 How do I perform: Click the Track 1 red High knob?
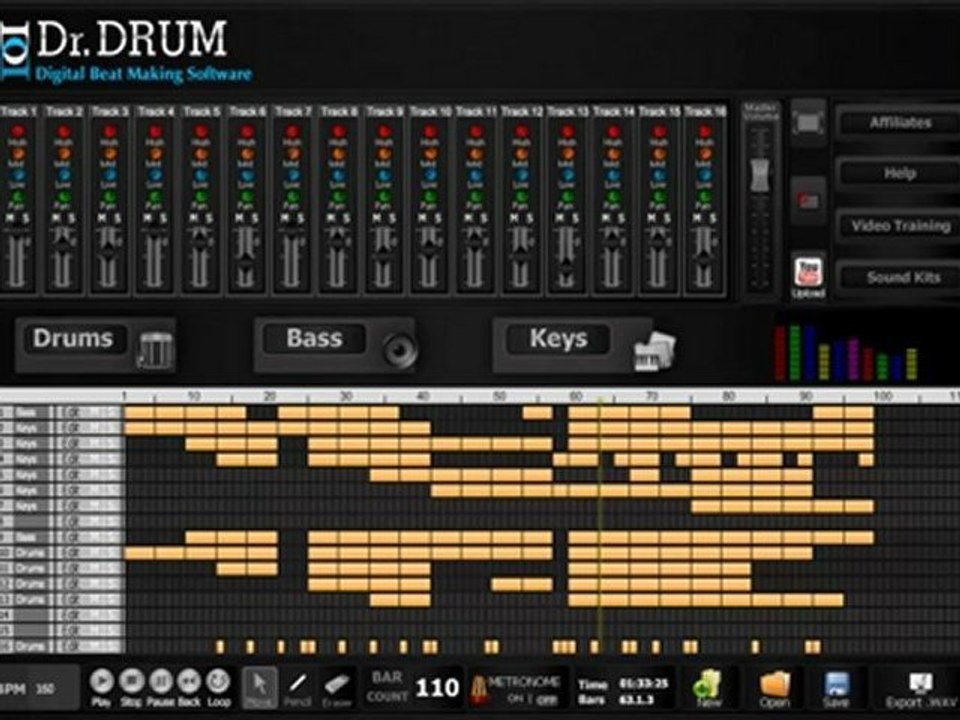click(x=18, y=132)
